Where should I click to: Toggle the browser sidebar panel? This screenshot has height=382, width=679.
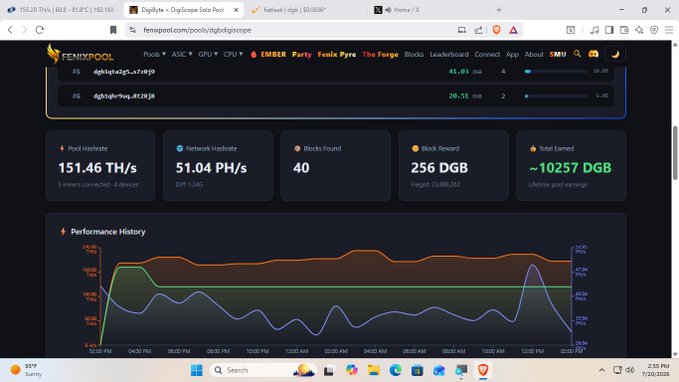(x=609, y=30)
